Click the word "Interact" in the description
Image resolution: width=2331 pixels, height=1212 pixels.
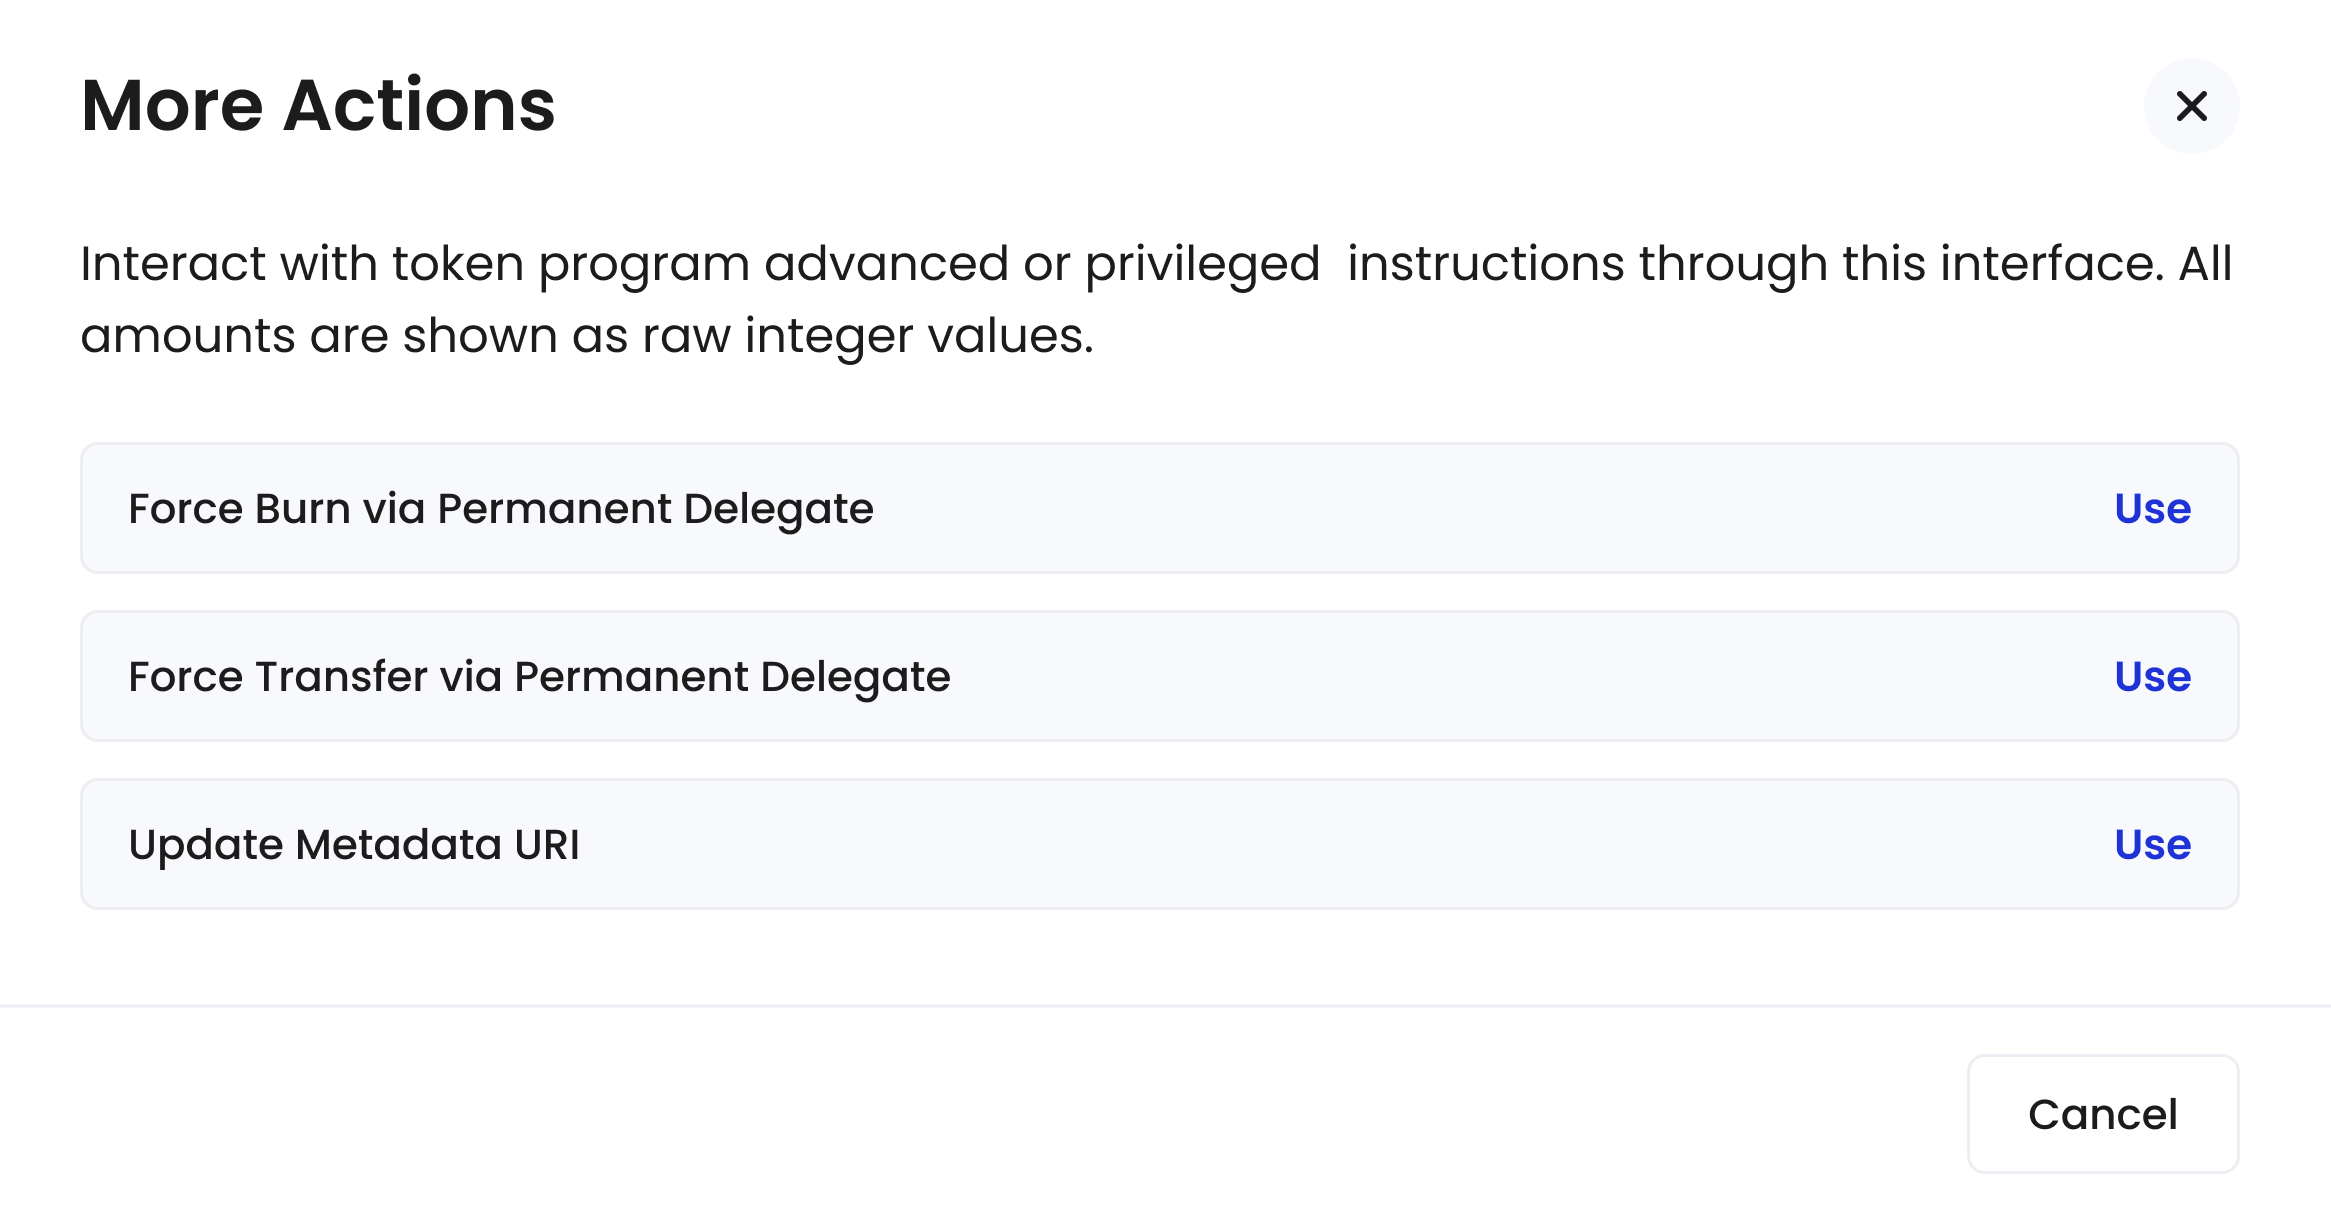coord(172,264)
